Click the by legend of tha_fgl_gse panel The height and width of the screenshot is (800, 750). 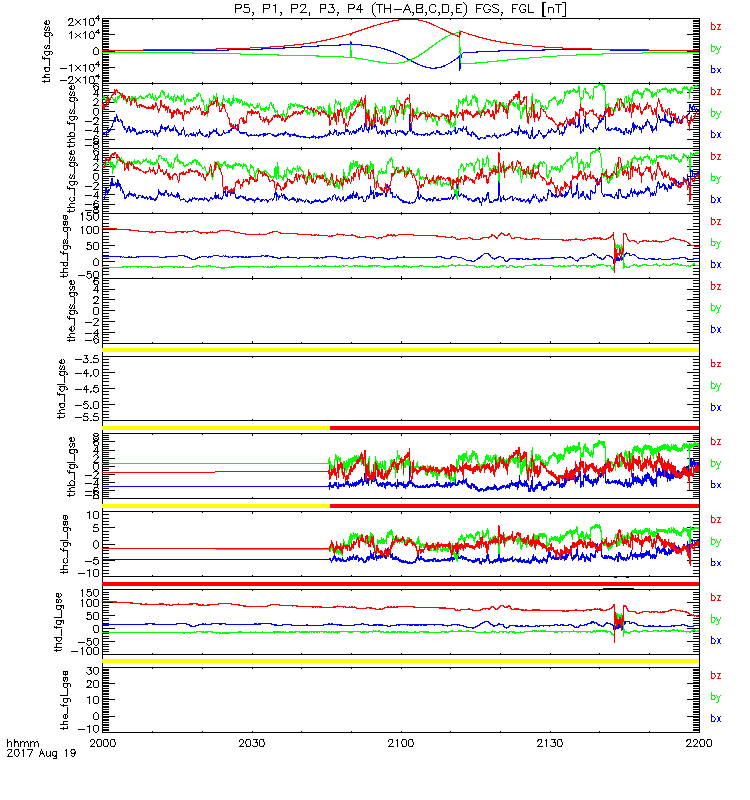(716, 386)
